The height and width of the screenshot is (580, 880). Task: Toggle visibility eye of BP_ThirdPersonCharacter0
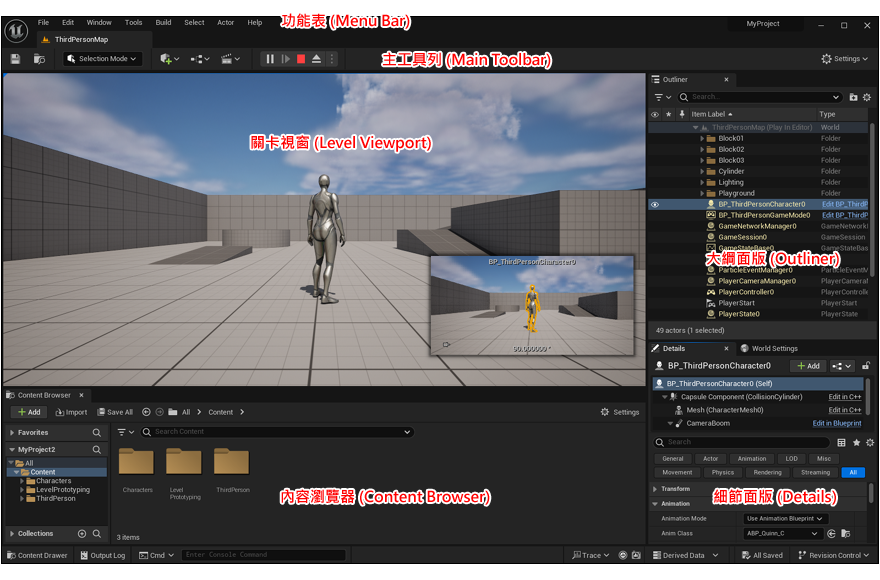654,204
